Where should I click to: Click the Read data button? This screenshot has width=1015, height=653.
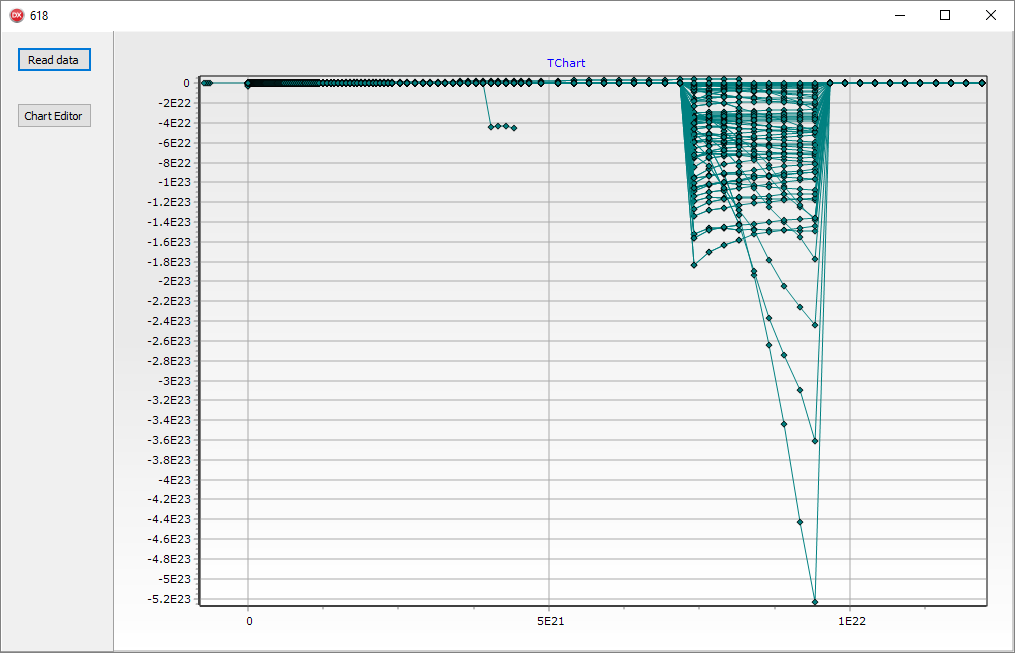[x=54, y=60]
